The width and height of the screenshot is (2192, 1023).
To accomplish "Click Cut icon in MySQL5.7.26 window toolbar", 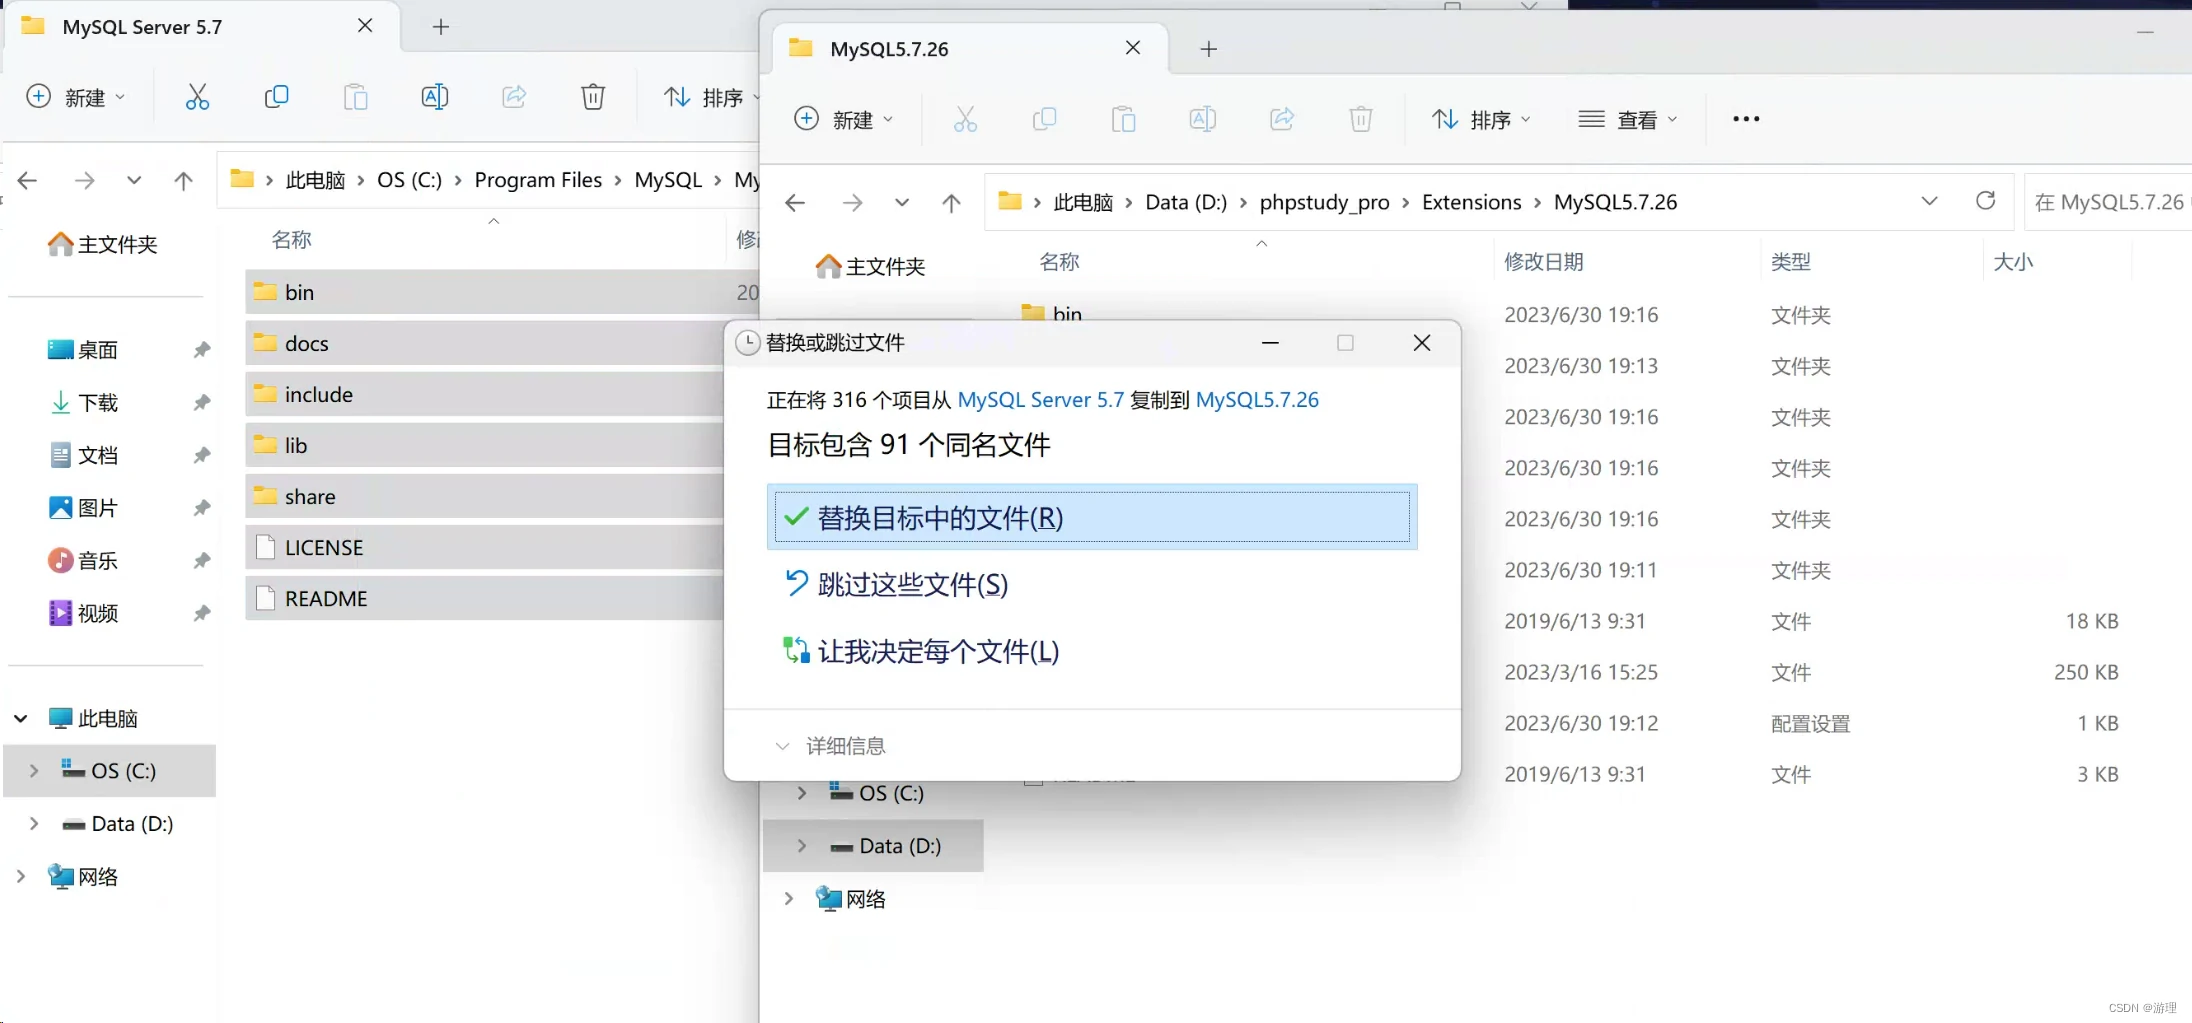I will [x=965, y=119].
